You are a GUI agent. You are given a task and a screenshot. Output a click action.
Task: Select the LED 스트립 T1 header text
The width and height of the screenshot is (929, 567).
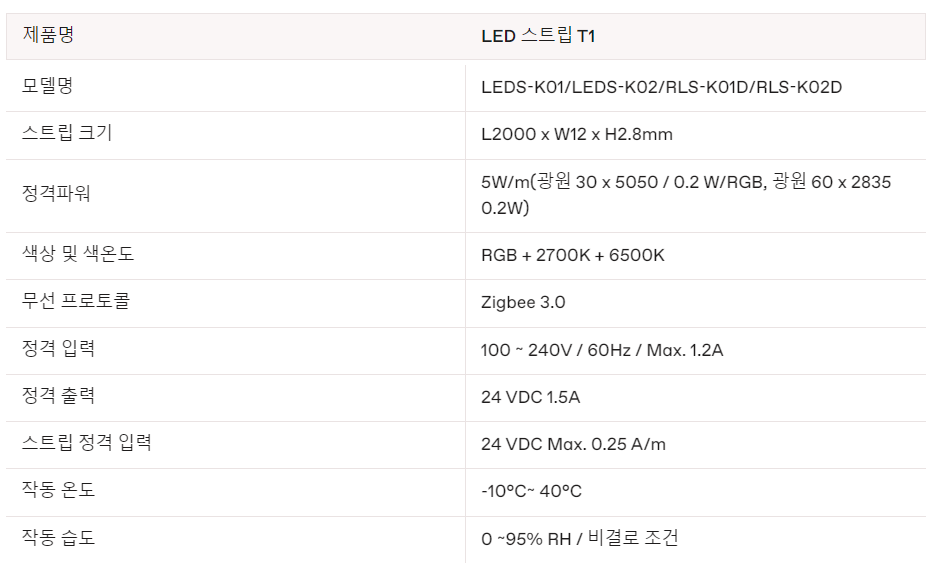538,36
